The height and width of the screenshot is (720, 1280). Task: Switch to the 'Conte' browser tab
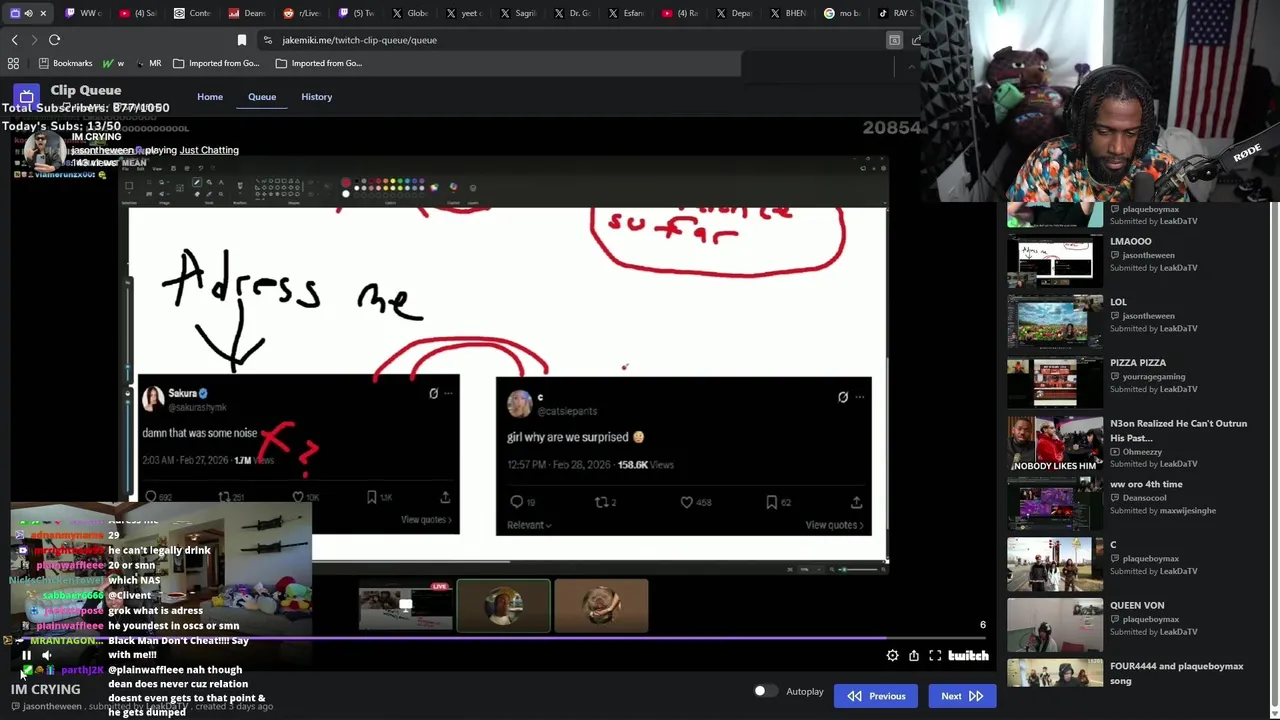(192, 13)
